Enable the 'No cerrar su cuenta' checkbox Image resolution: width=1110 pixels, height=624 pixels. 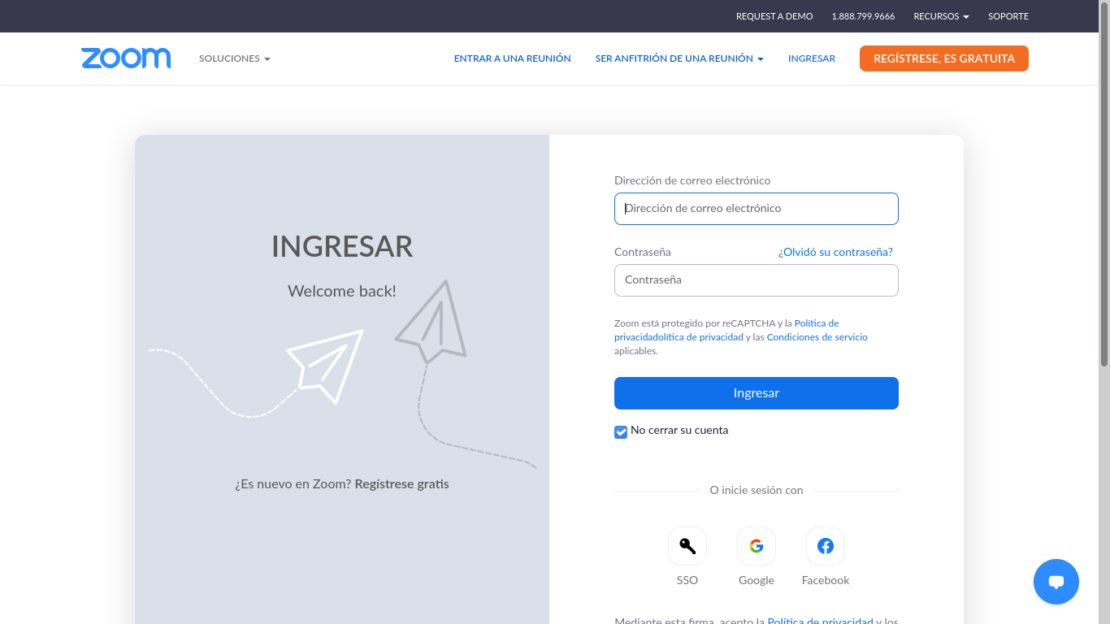(620, 431)
